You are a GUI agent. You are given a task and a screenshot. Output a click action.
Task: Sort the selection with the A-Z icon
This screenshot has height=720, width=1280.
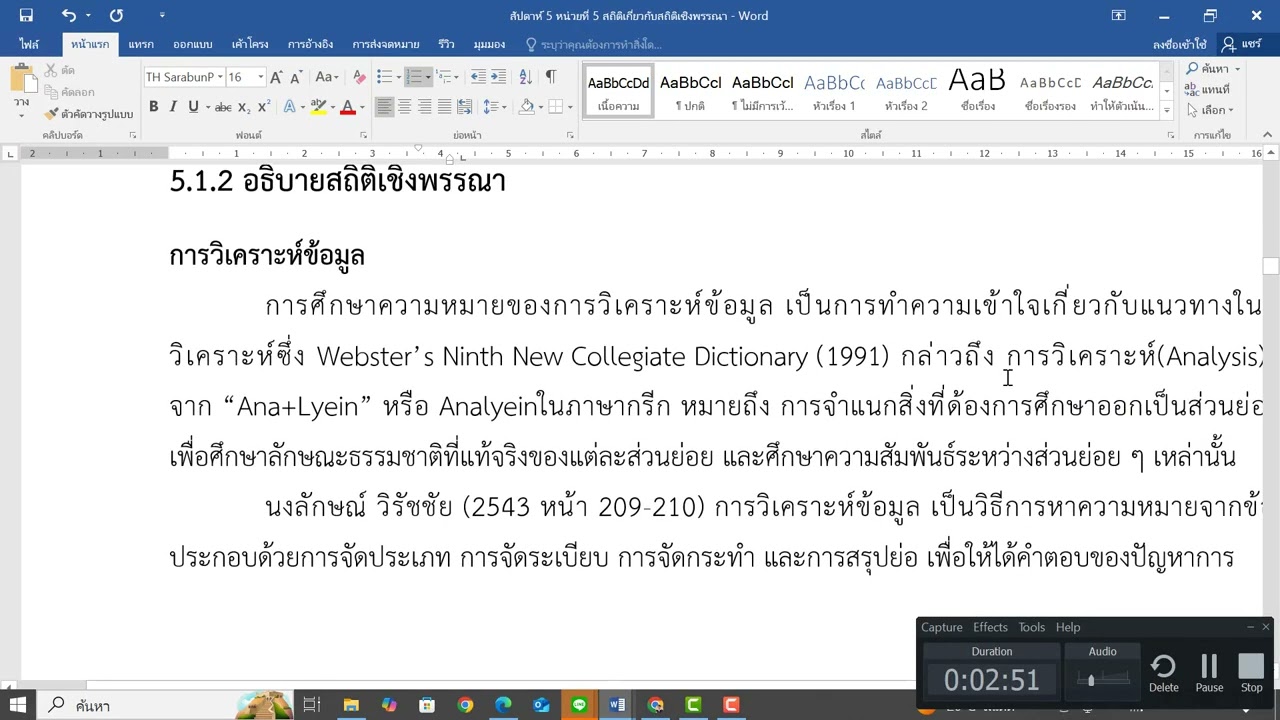pyautogui.click(x=524, y=77)
